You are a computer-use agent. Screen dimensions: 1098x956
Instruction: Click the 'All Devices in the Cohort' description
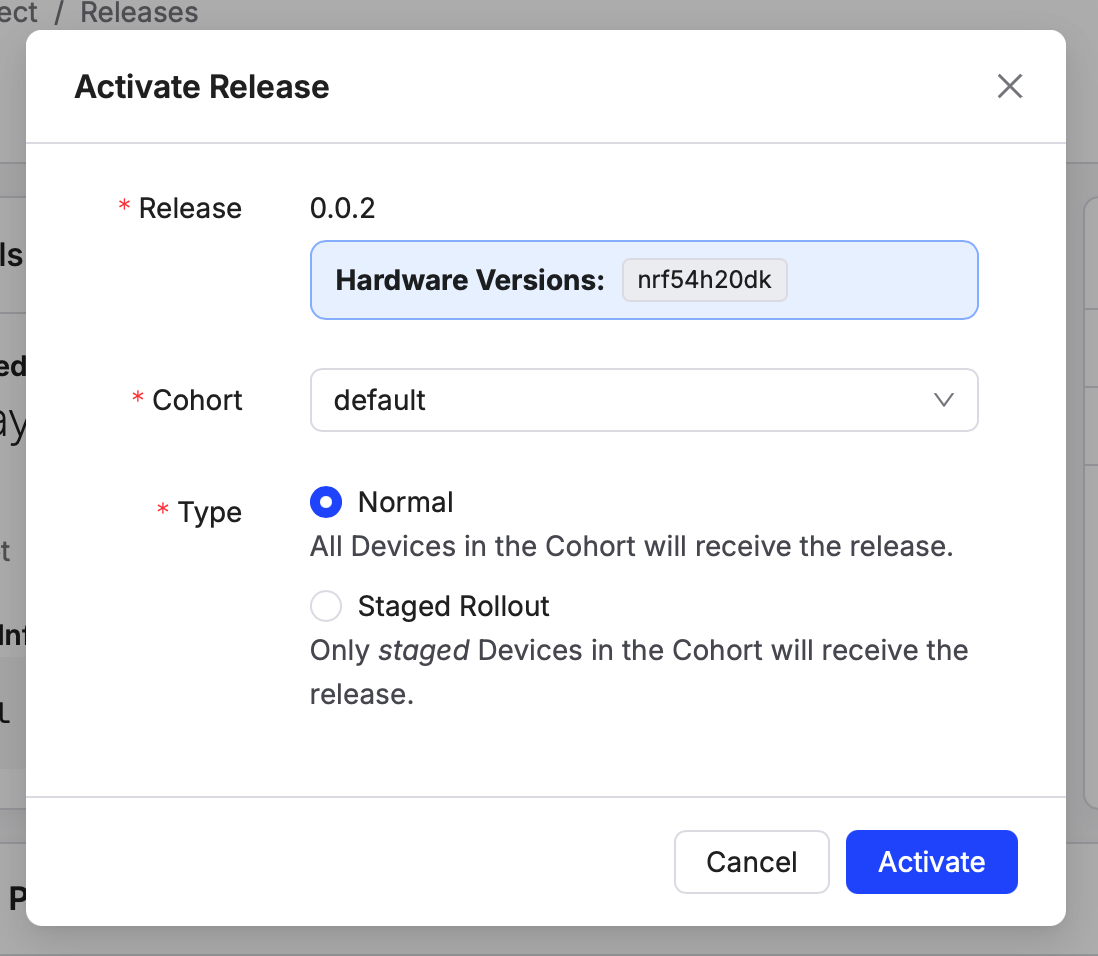pyautogui.click(x=630, y=547)
